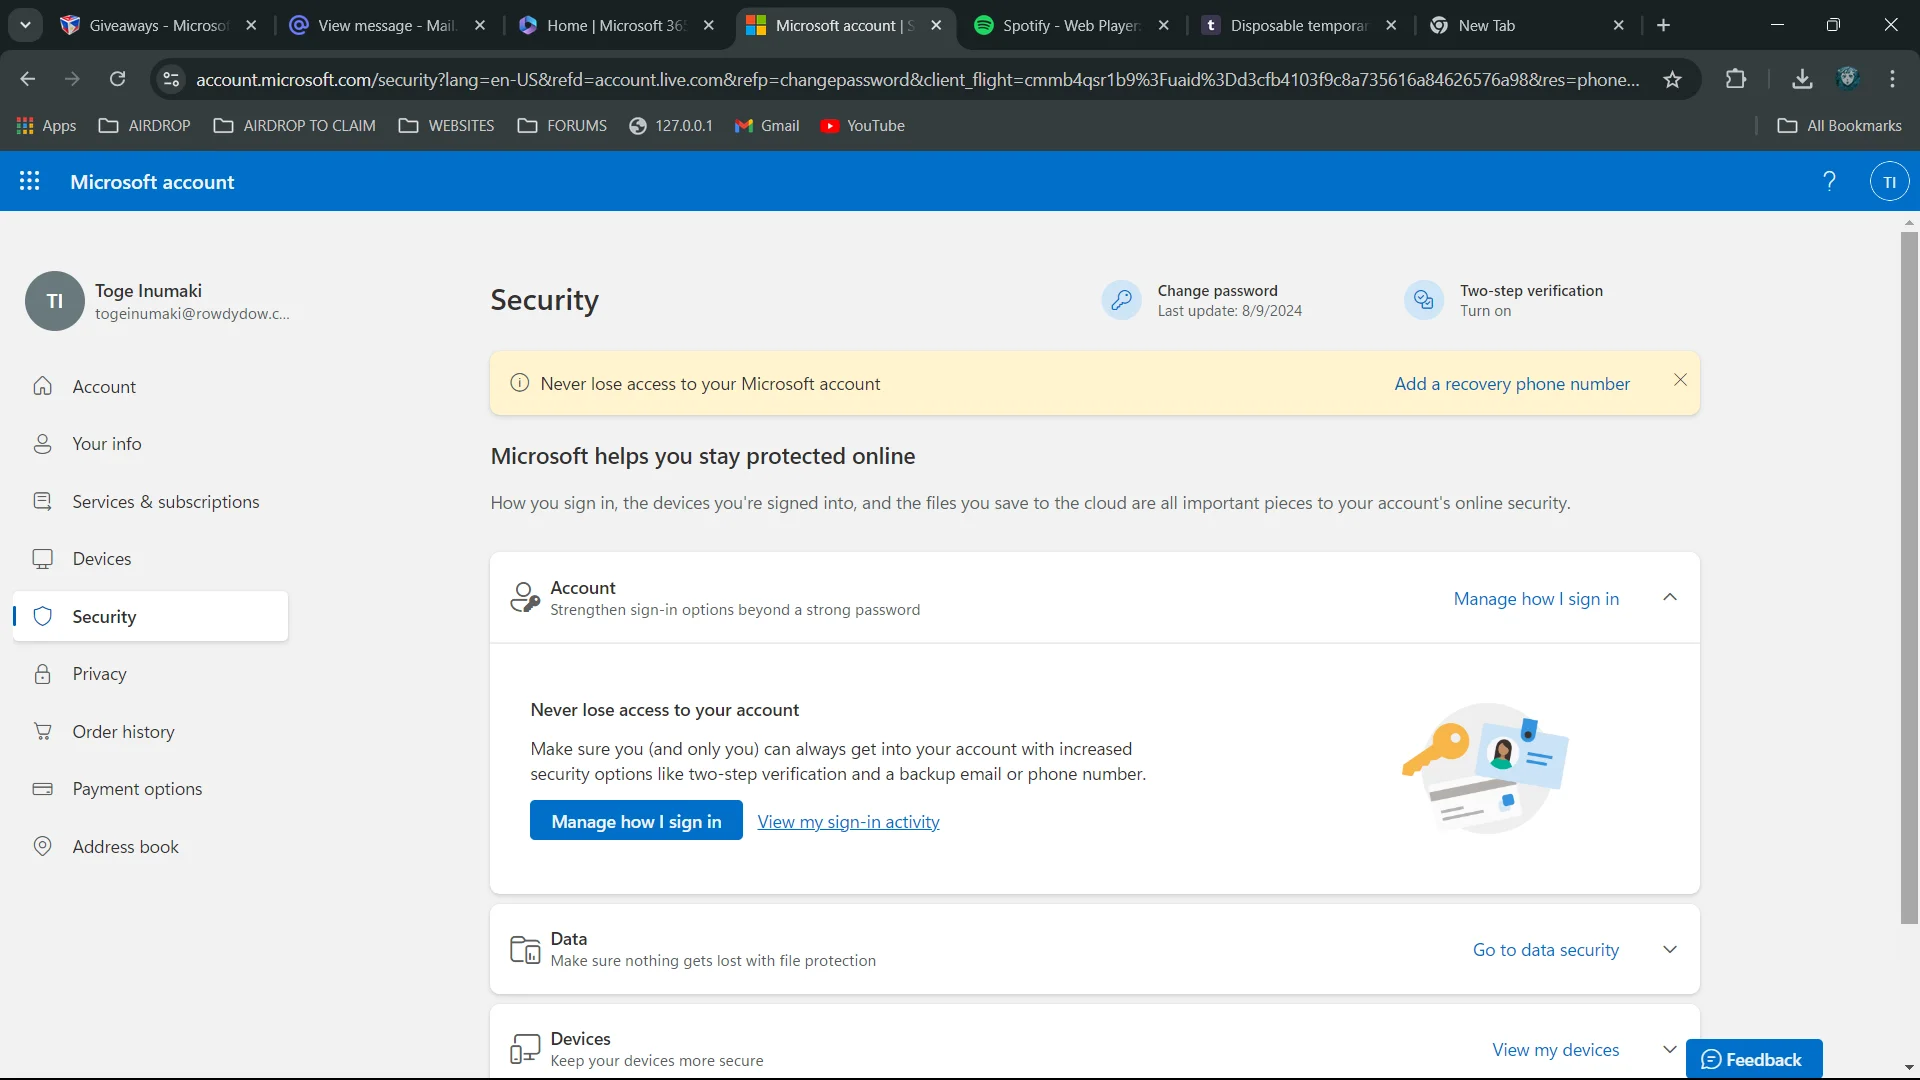The width and height of the screenshot is (1920, 1080).
Task: Click the Data folder icon
Action: point(525,949)
